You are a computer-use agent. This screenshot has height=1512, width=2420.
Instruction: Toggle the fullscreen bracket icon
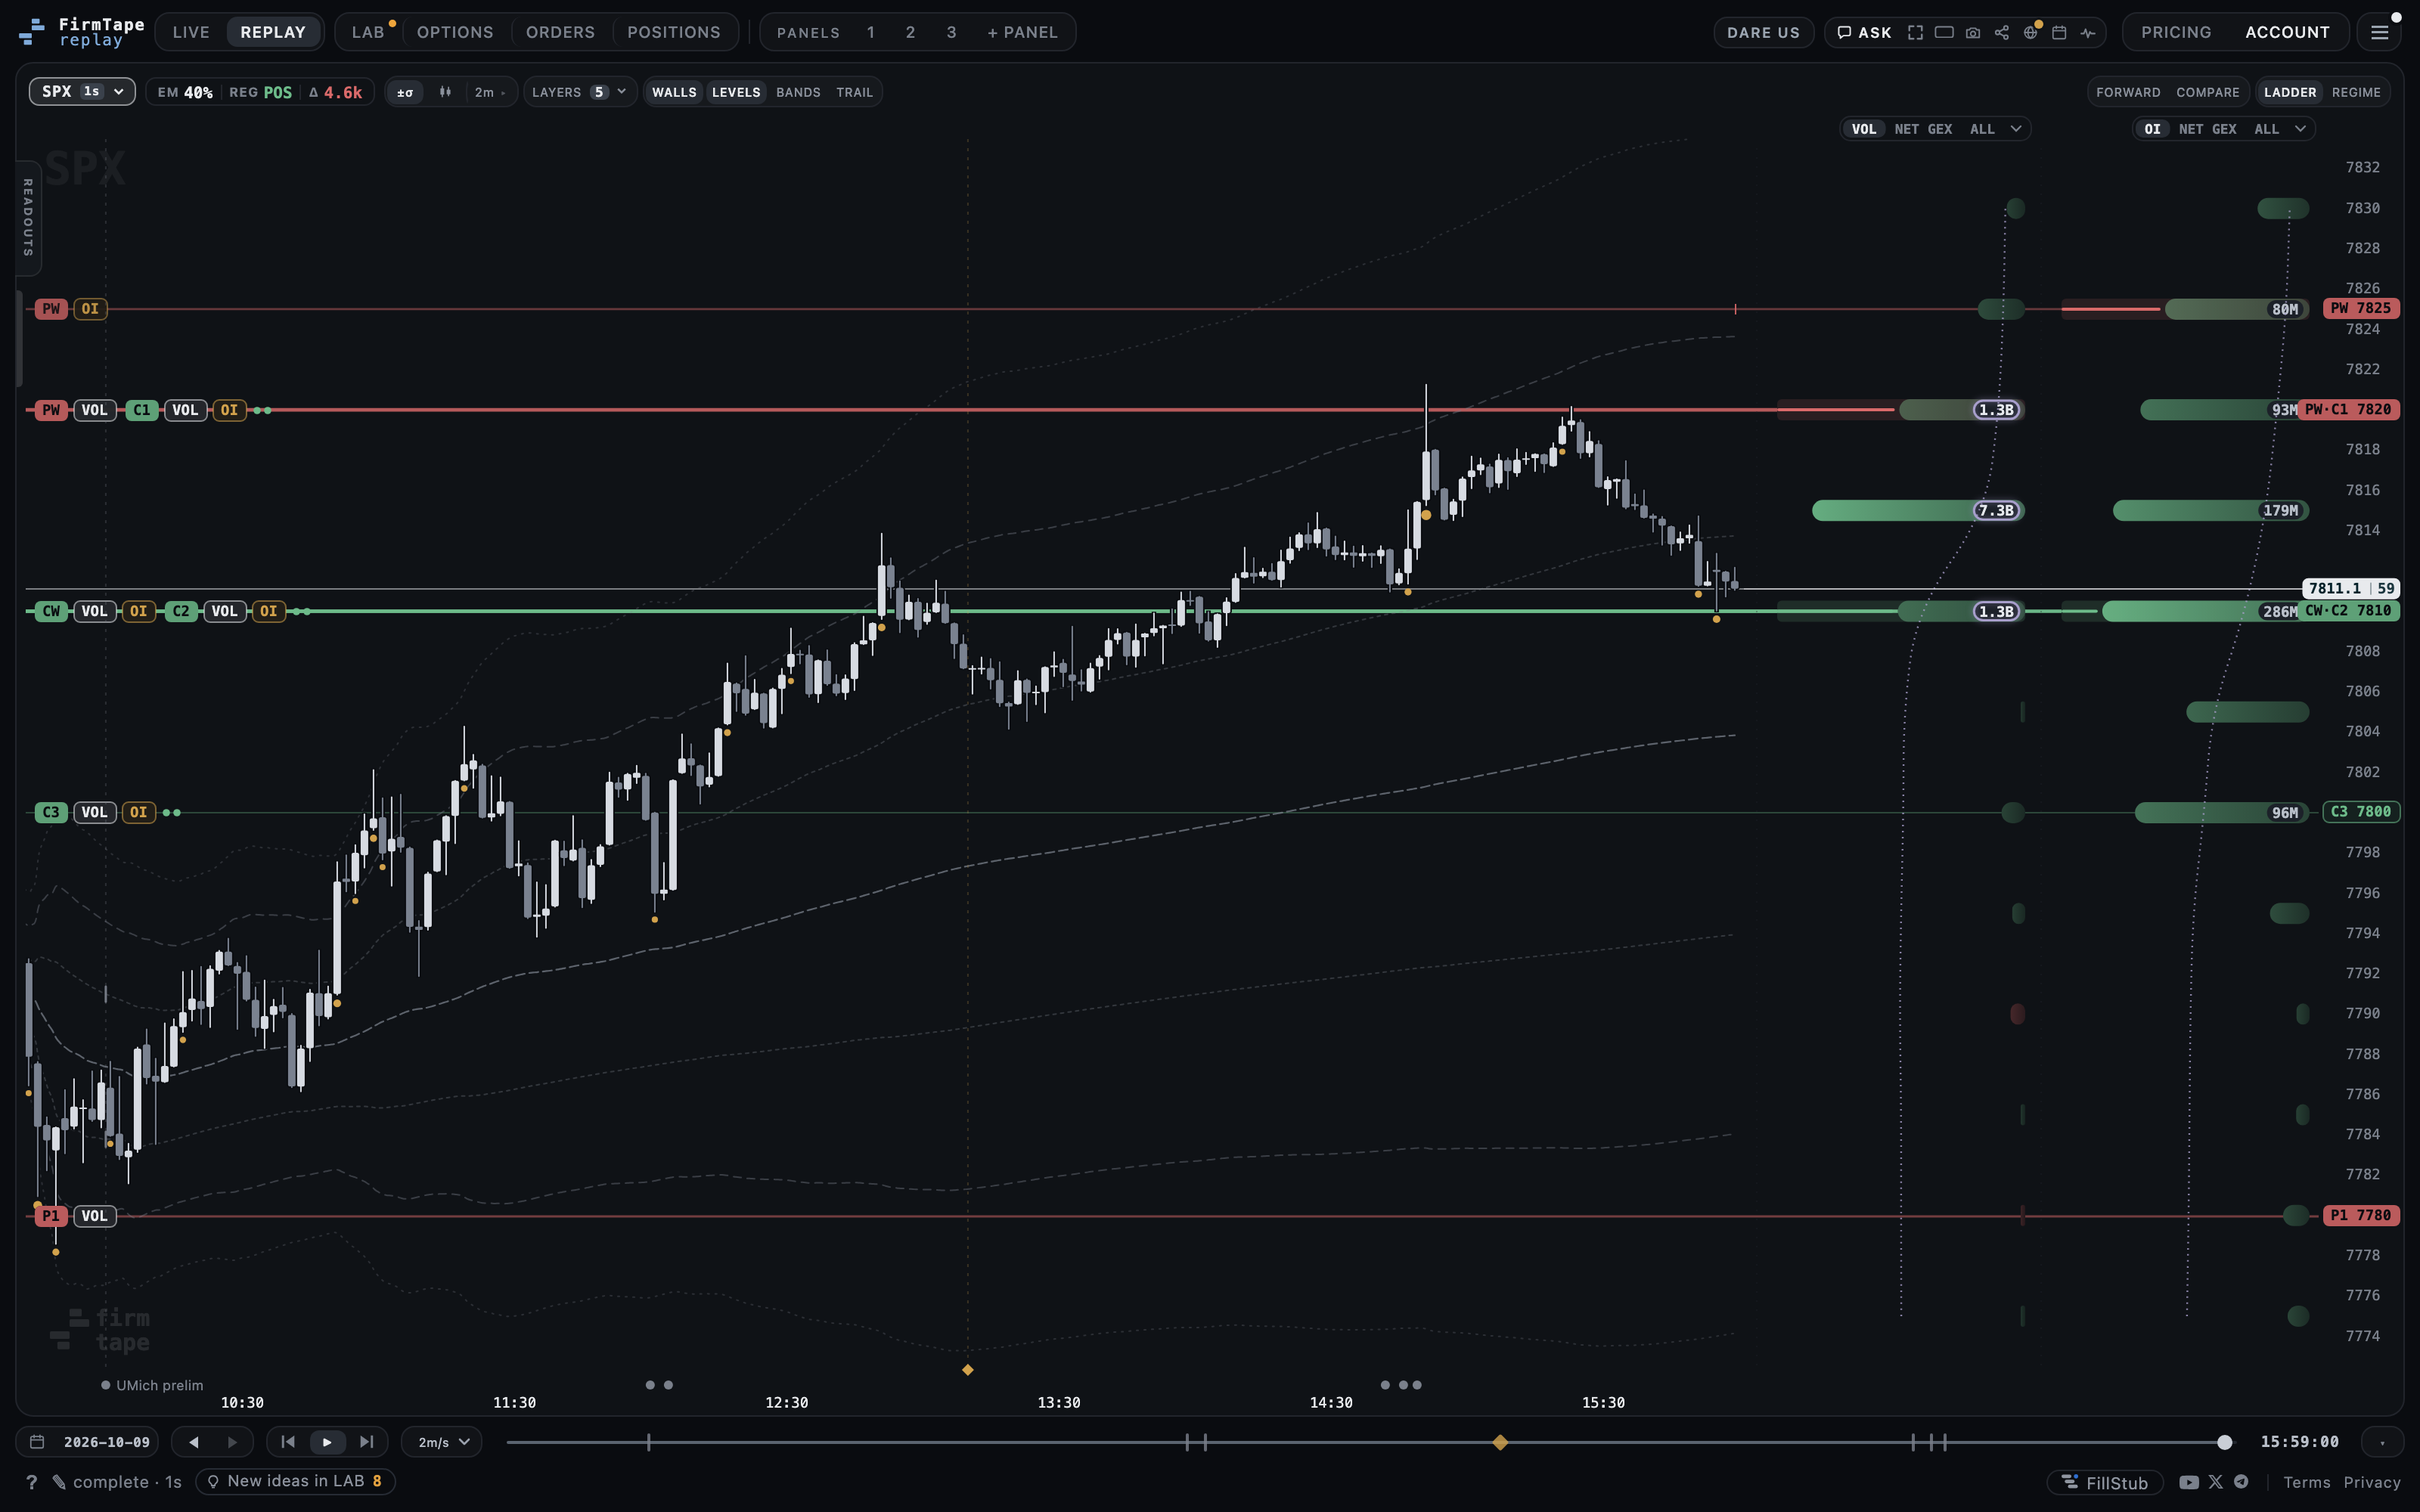(1915, 32)
